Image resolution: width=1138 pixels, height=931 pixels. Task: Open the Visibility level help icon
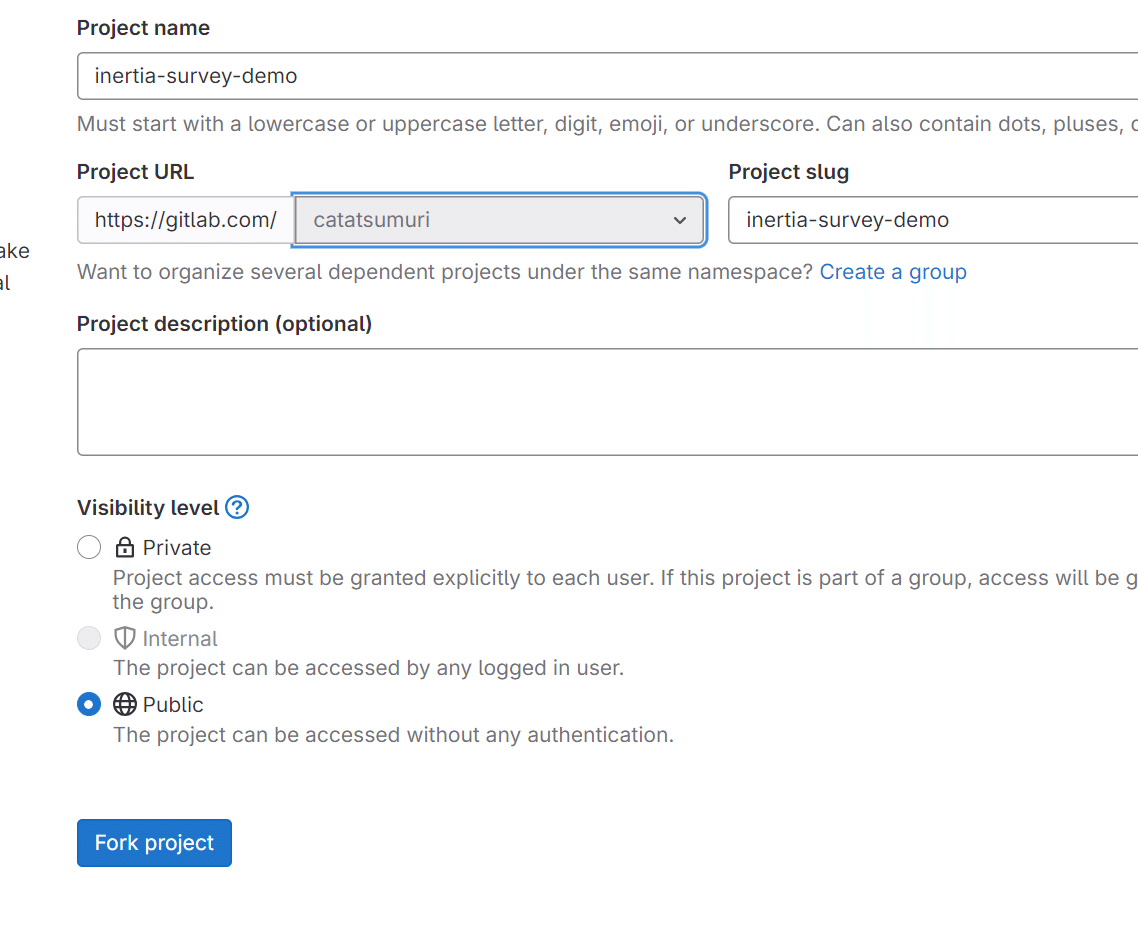237,507
